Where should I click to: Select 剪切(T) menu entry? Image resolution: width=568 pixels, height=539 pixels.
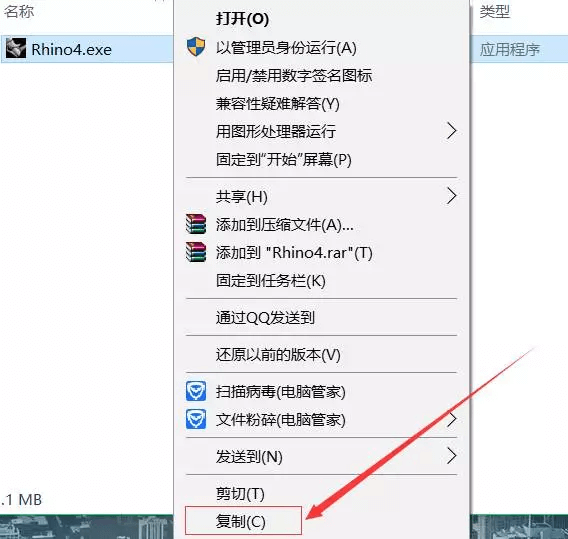tap(240, 493)
